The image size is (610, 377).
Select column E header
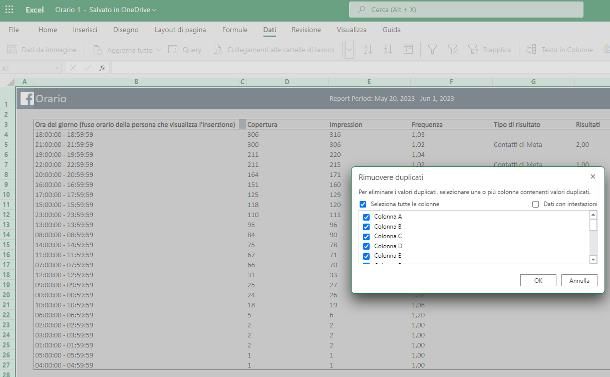click(x=369, y=81)
